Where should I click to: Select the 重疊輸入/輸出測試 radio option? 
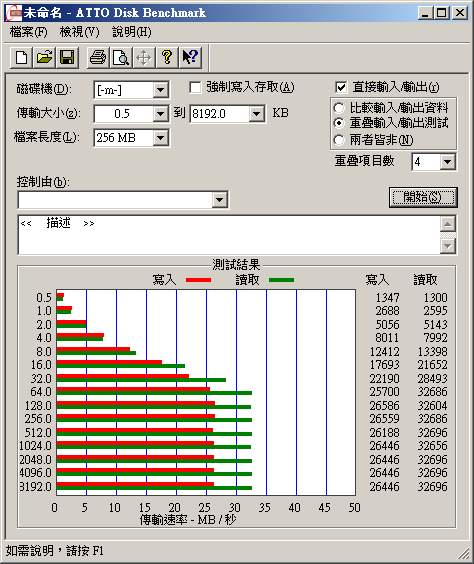(339, 123)
